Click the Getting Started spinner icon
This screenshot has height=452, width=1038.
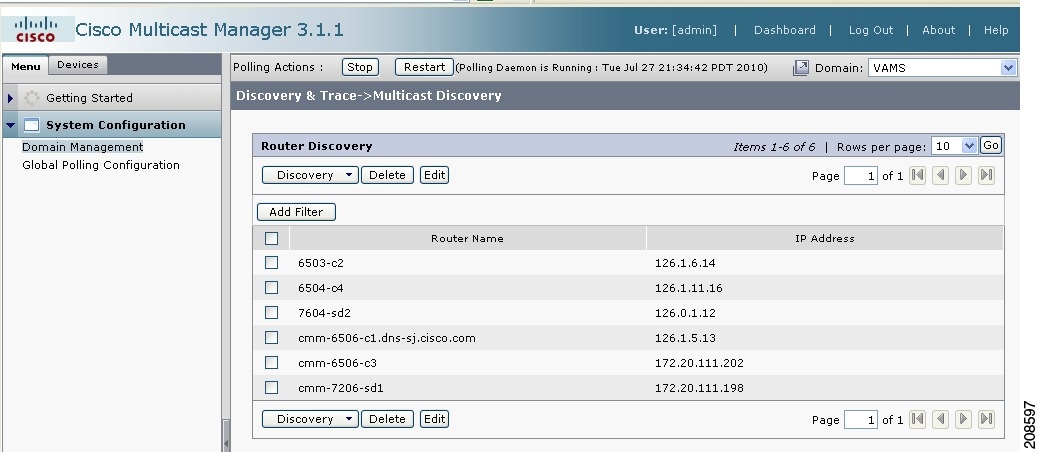pos(31,98)
